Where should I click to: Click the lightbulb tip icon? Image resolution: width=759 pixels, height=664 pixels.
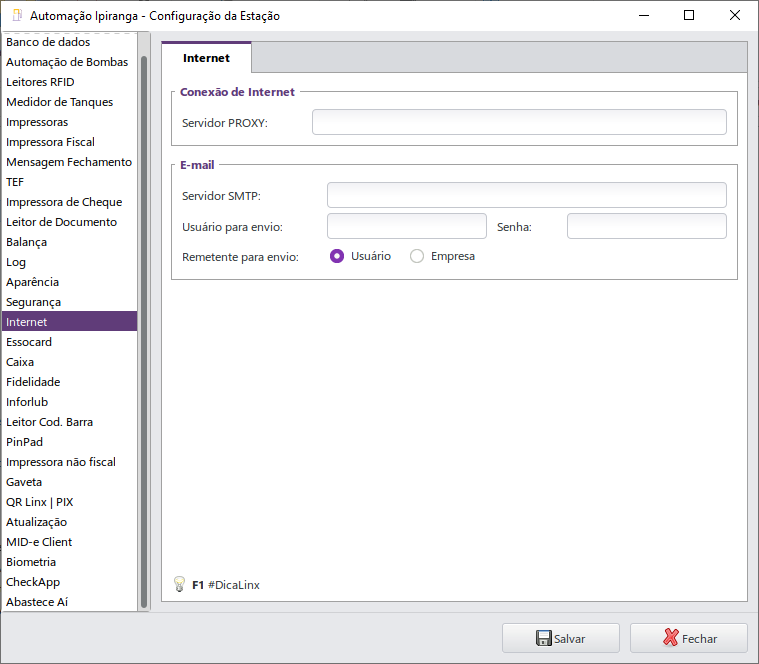(x=179, y=584)
